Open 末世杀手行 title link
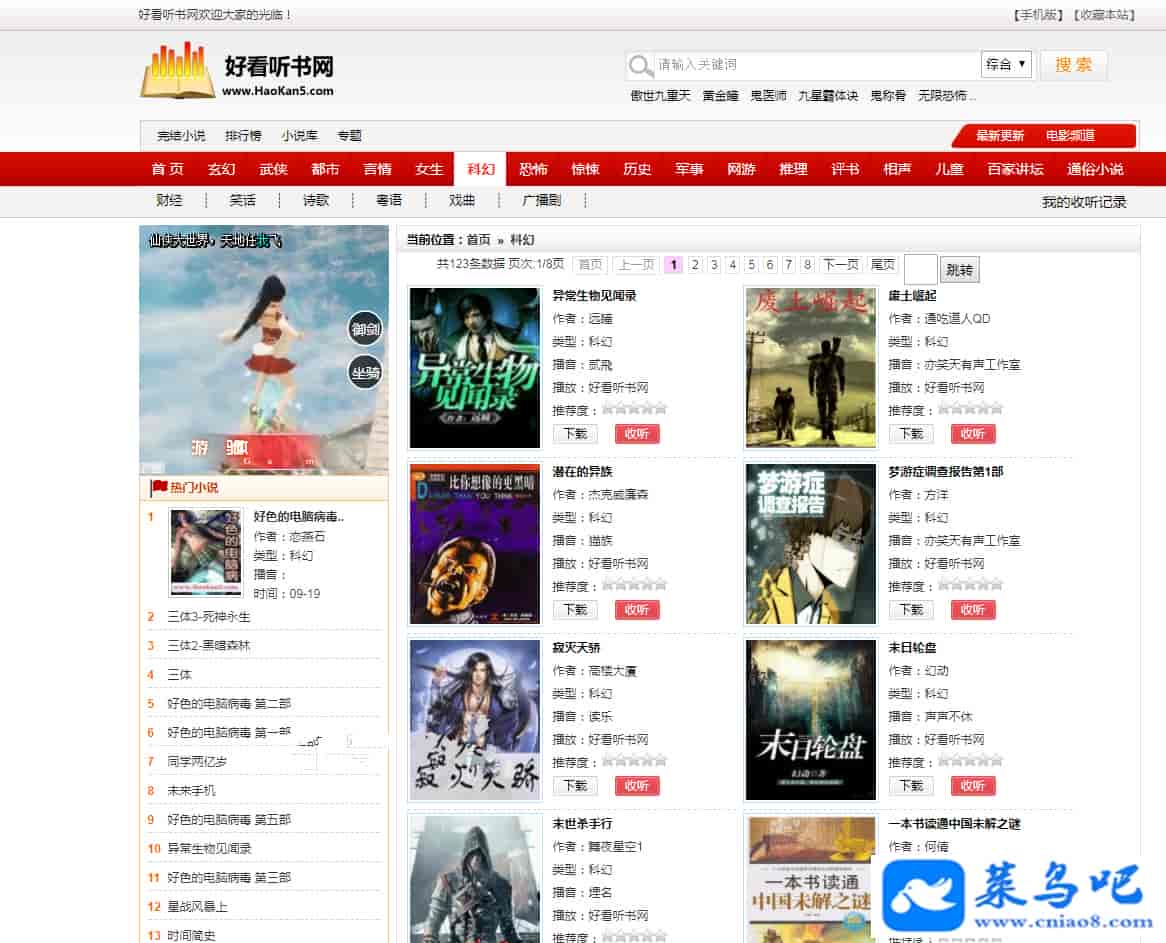Image resolution: width=1166 pixels, height=943 pixels. point(582,823)
